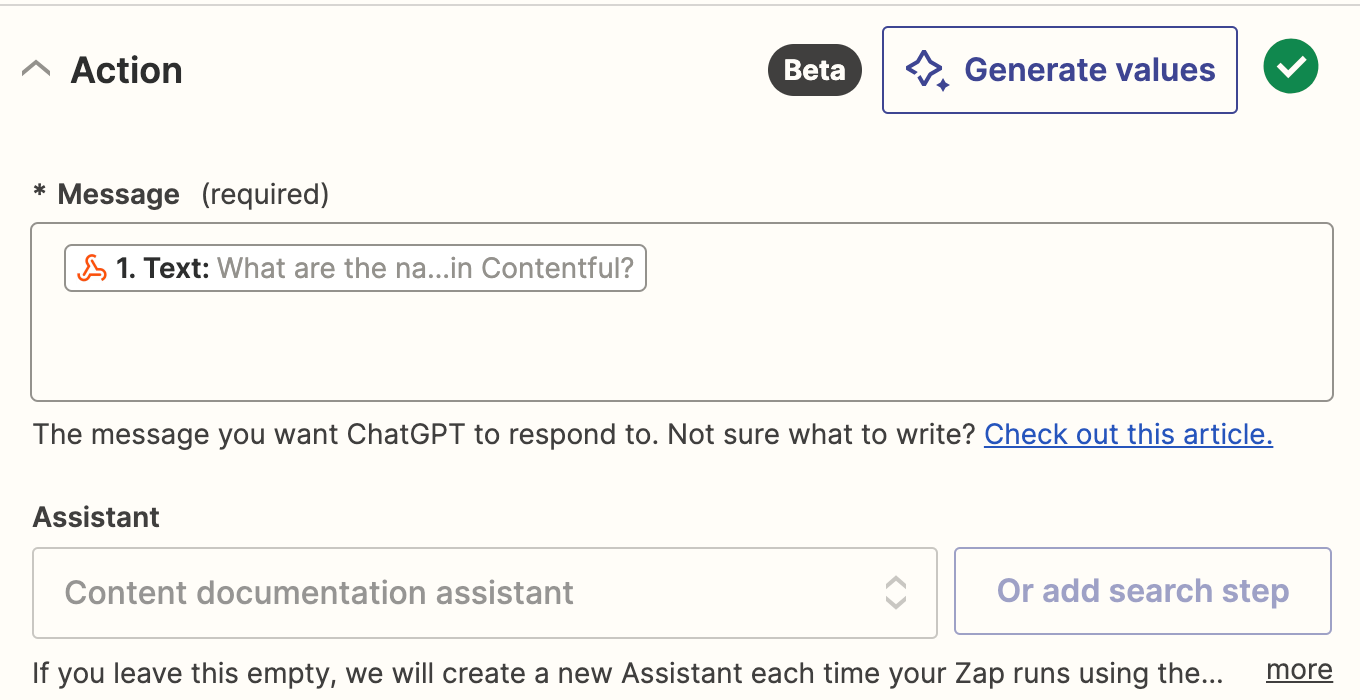The height and width of the screenshot is (700, 1360).
Task: Collapse the Action section chevron
Action: (36, 70)
